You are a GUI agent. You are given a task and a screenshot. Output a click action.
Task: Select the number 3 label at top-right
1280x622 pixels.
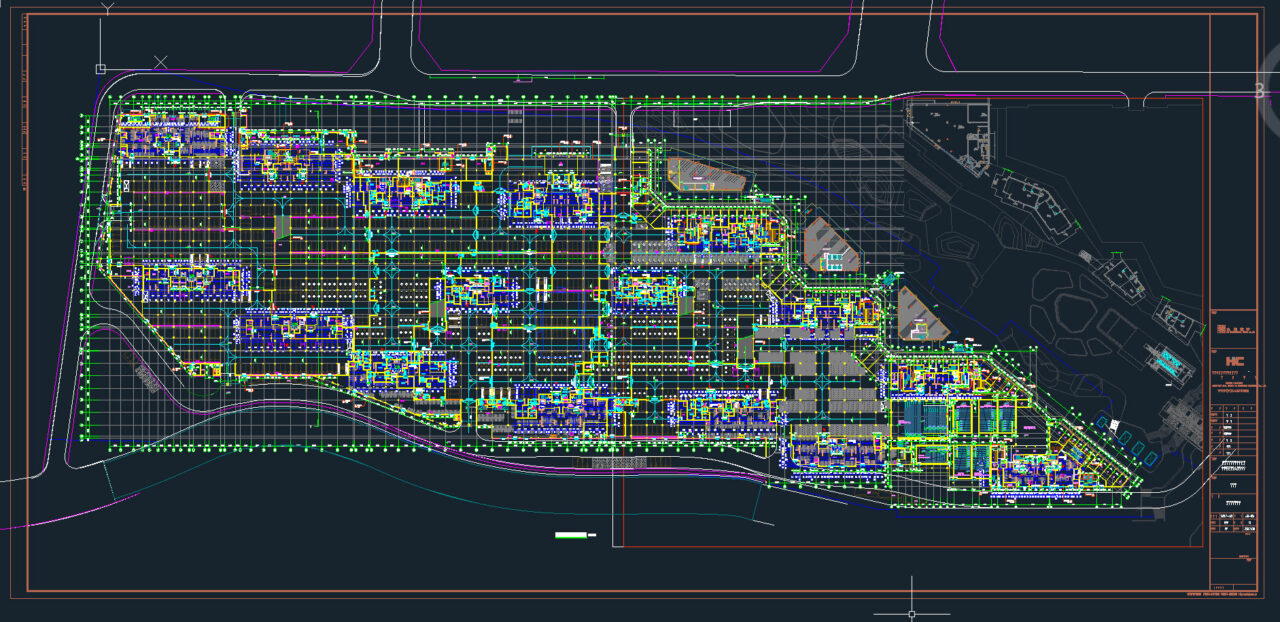pos(1259,91)
